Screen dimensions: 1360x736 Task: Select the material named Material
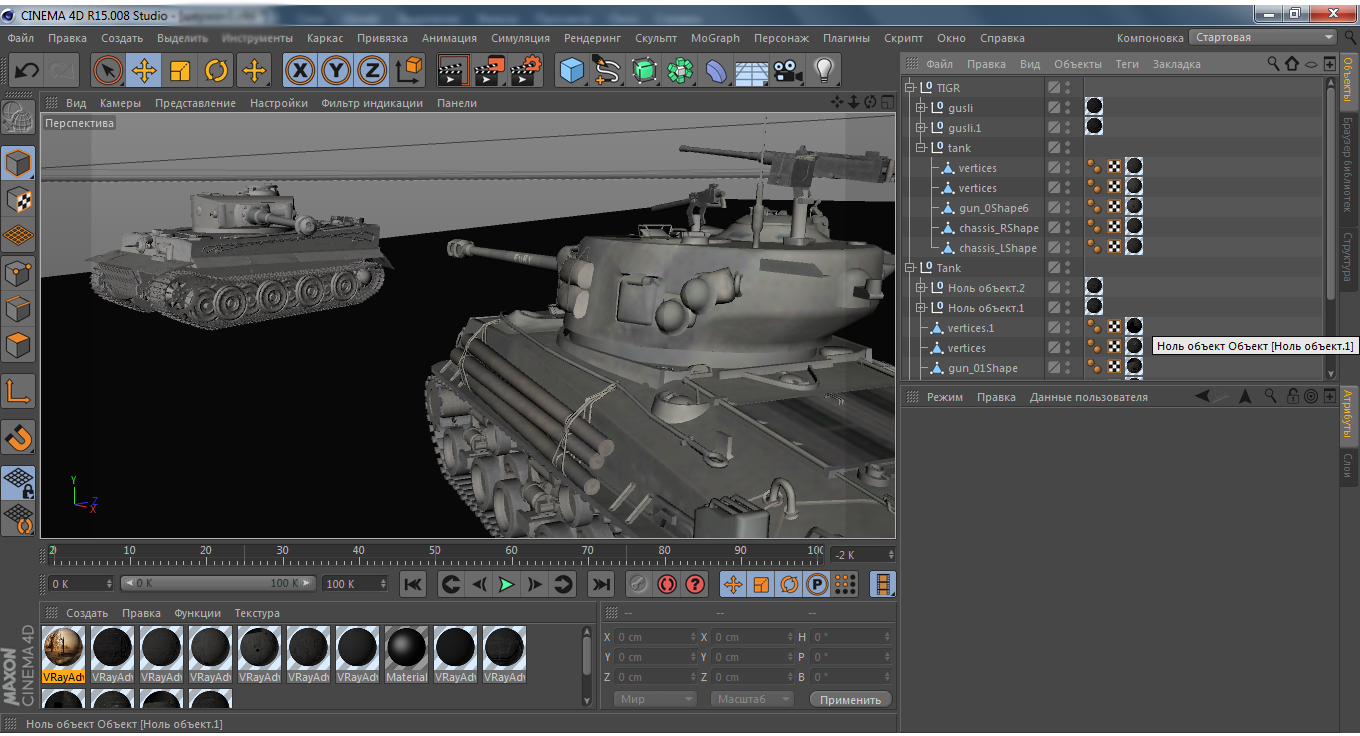coord(406,655)
